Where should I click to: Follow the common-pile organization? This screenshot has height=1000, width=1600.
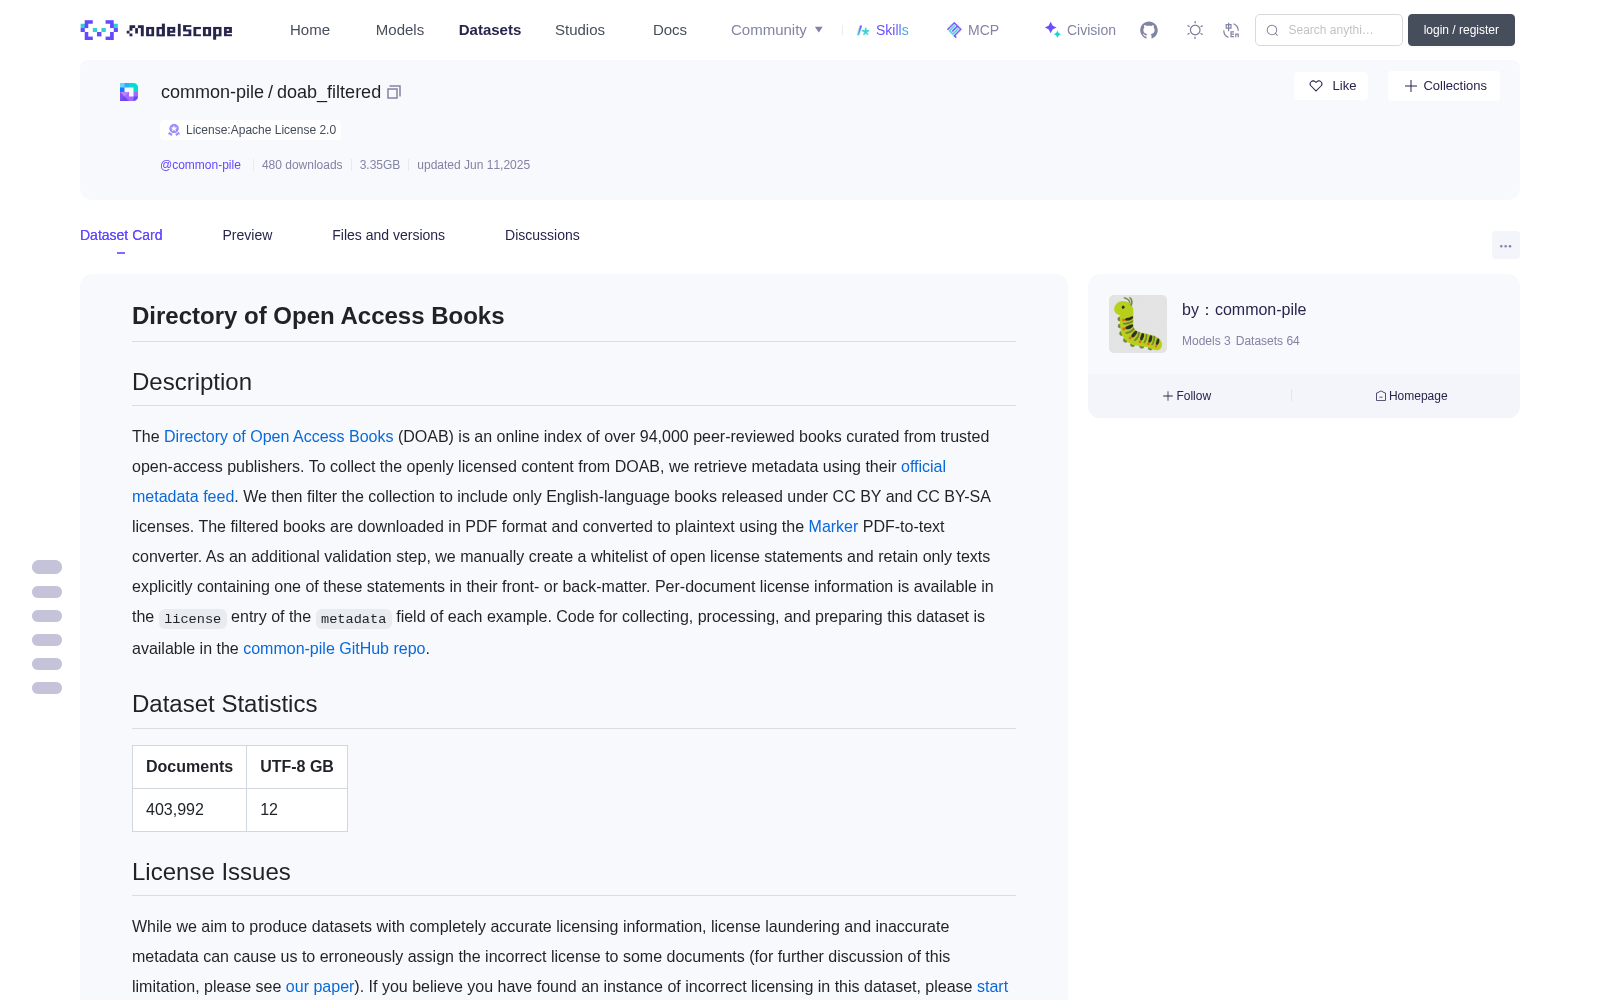[1187, 396]
